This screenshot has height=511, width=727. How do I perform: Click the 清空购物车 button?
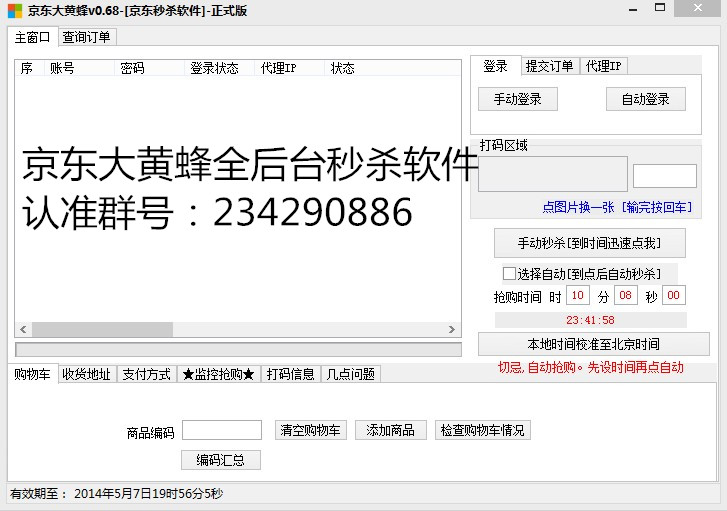(x=311, y=430)
